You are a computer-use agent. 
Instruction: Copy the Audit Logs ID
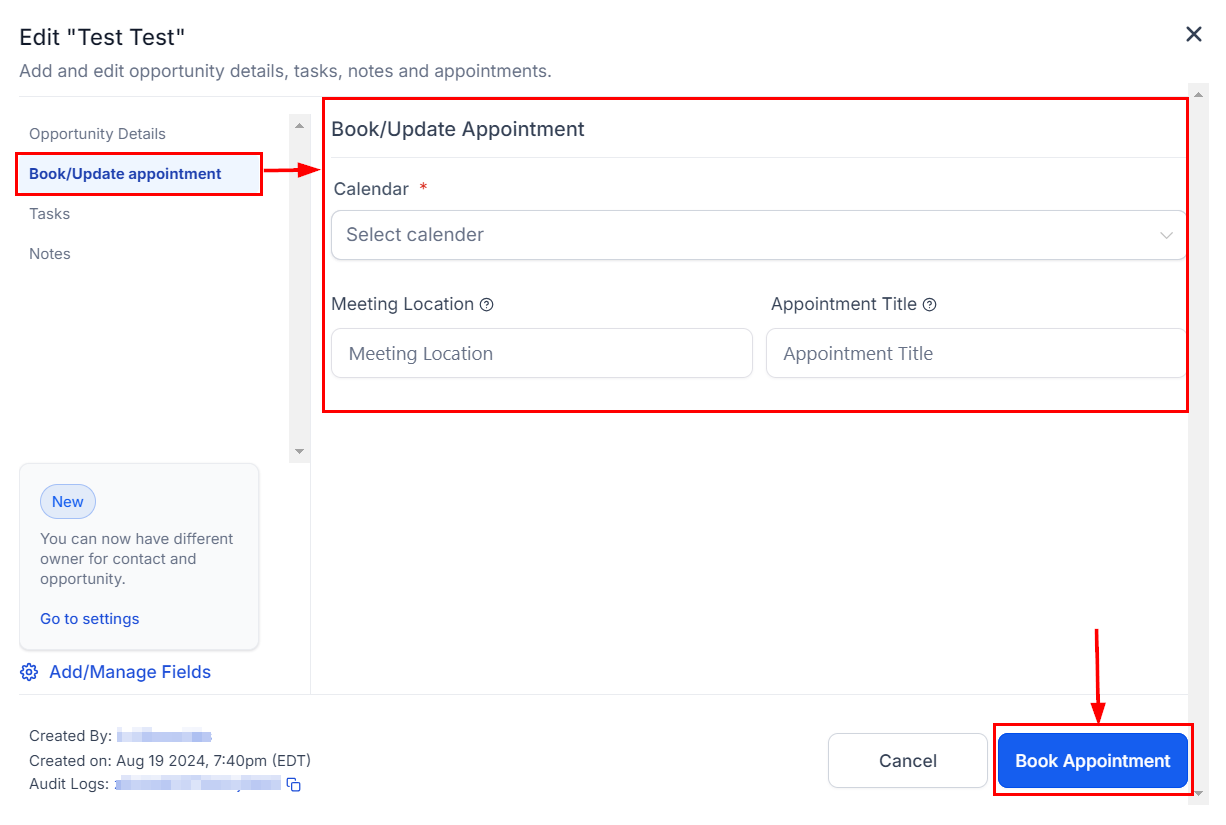pyautogui.click(x=294, y=785)
